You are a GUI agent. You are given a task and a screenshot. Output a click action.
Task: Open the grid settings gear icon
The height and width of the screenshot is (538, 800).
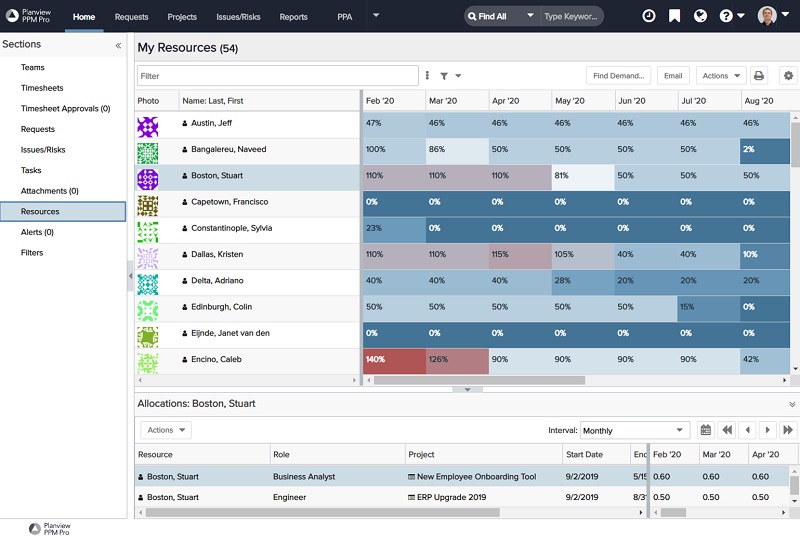(788, 76)
